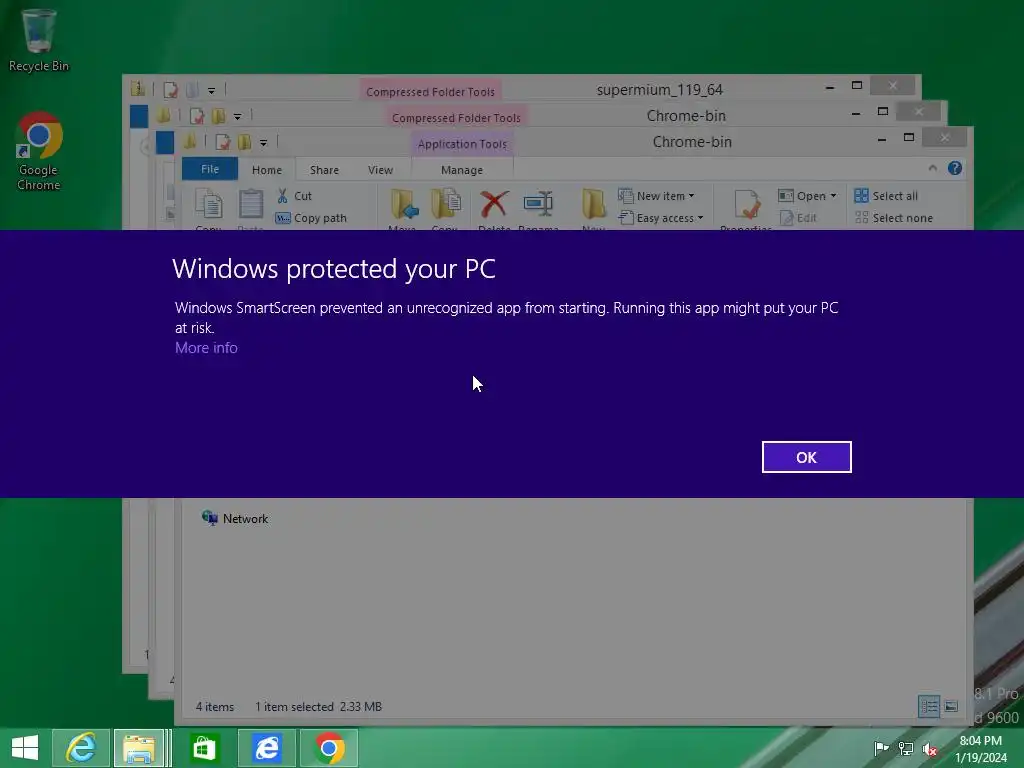Select Google Chrome desktop shortcut
Viewport: 1024px width, 768px height.
(39, 152)
